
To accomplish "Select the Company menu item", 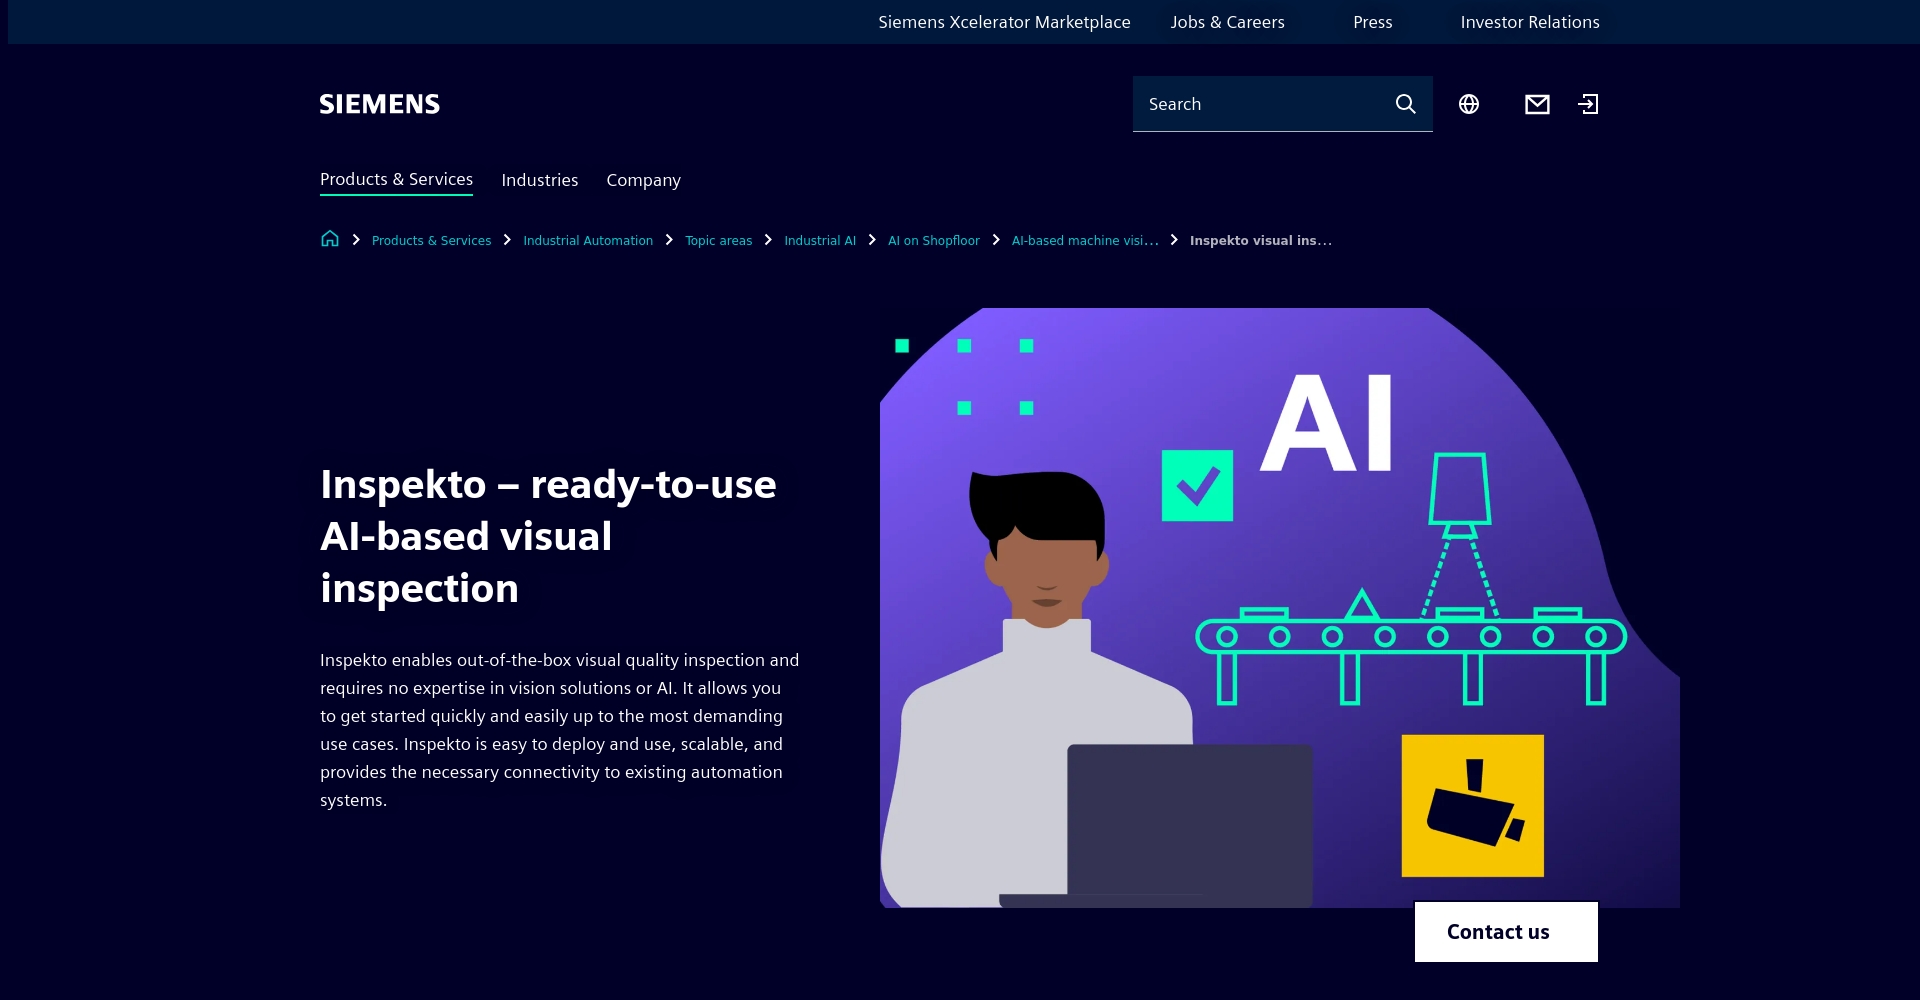I will pyautogui.click(x=643, y=180).
